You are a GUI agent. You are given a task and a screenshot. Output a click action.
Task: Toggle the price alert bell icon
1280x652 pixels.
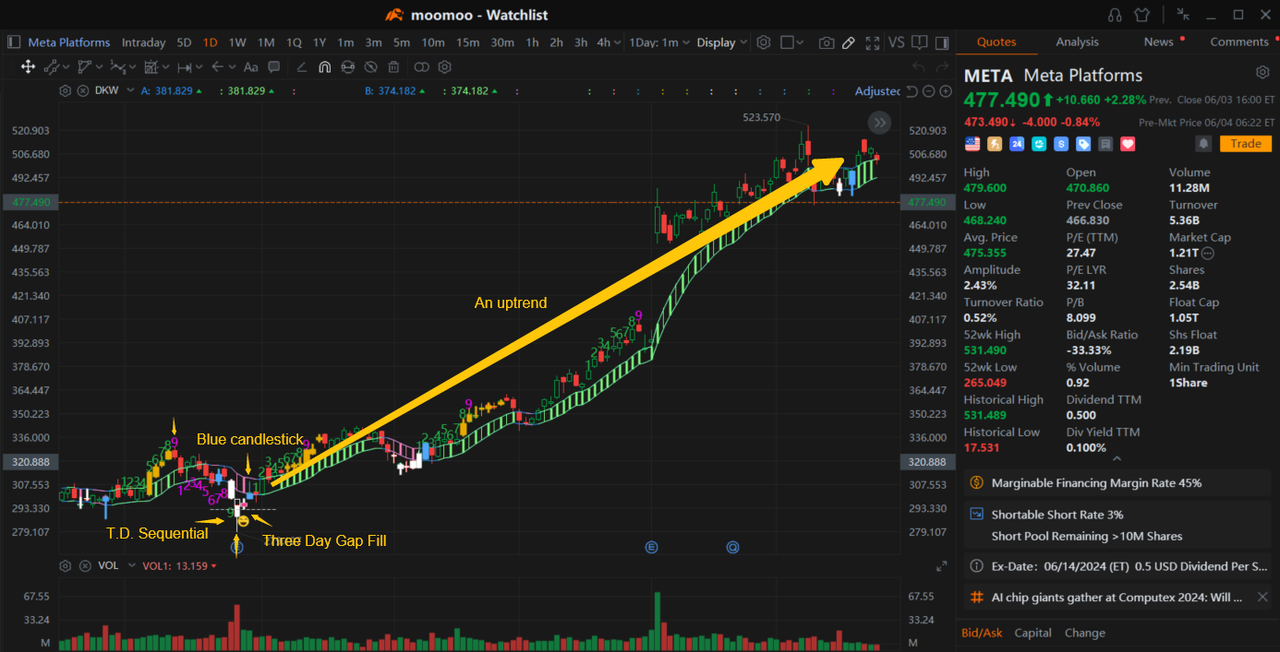pyautogui.click(x=1204, y=144)
